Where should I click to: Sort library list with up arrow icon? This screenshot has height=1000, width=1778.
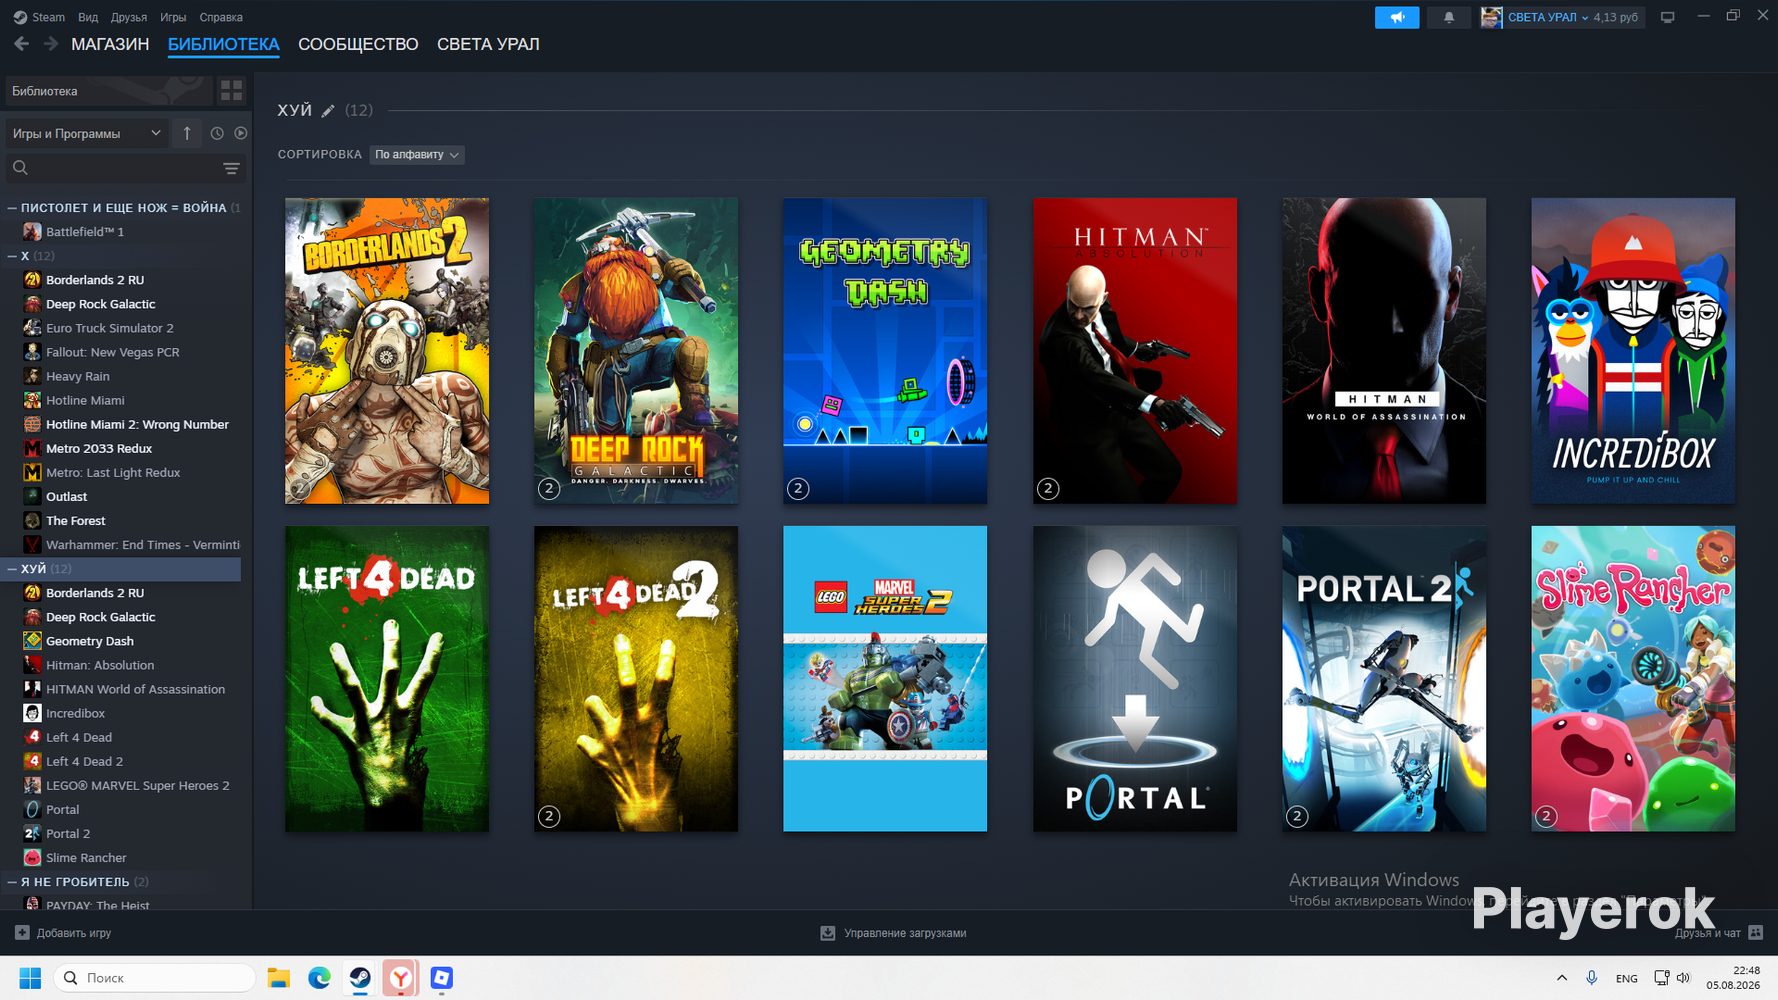(x=187, y=133)
